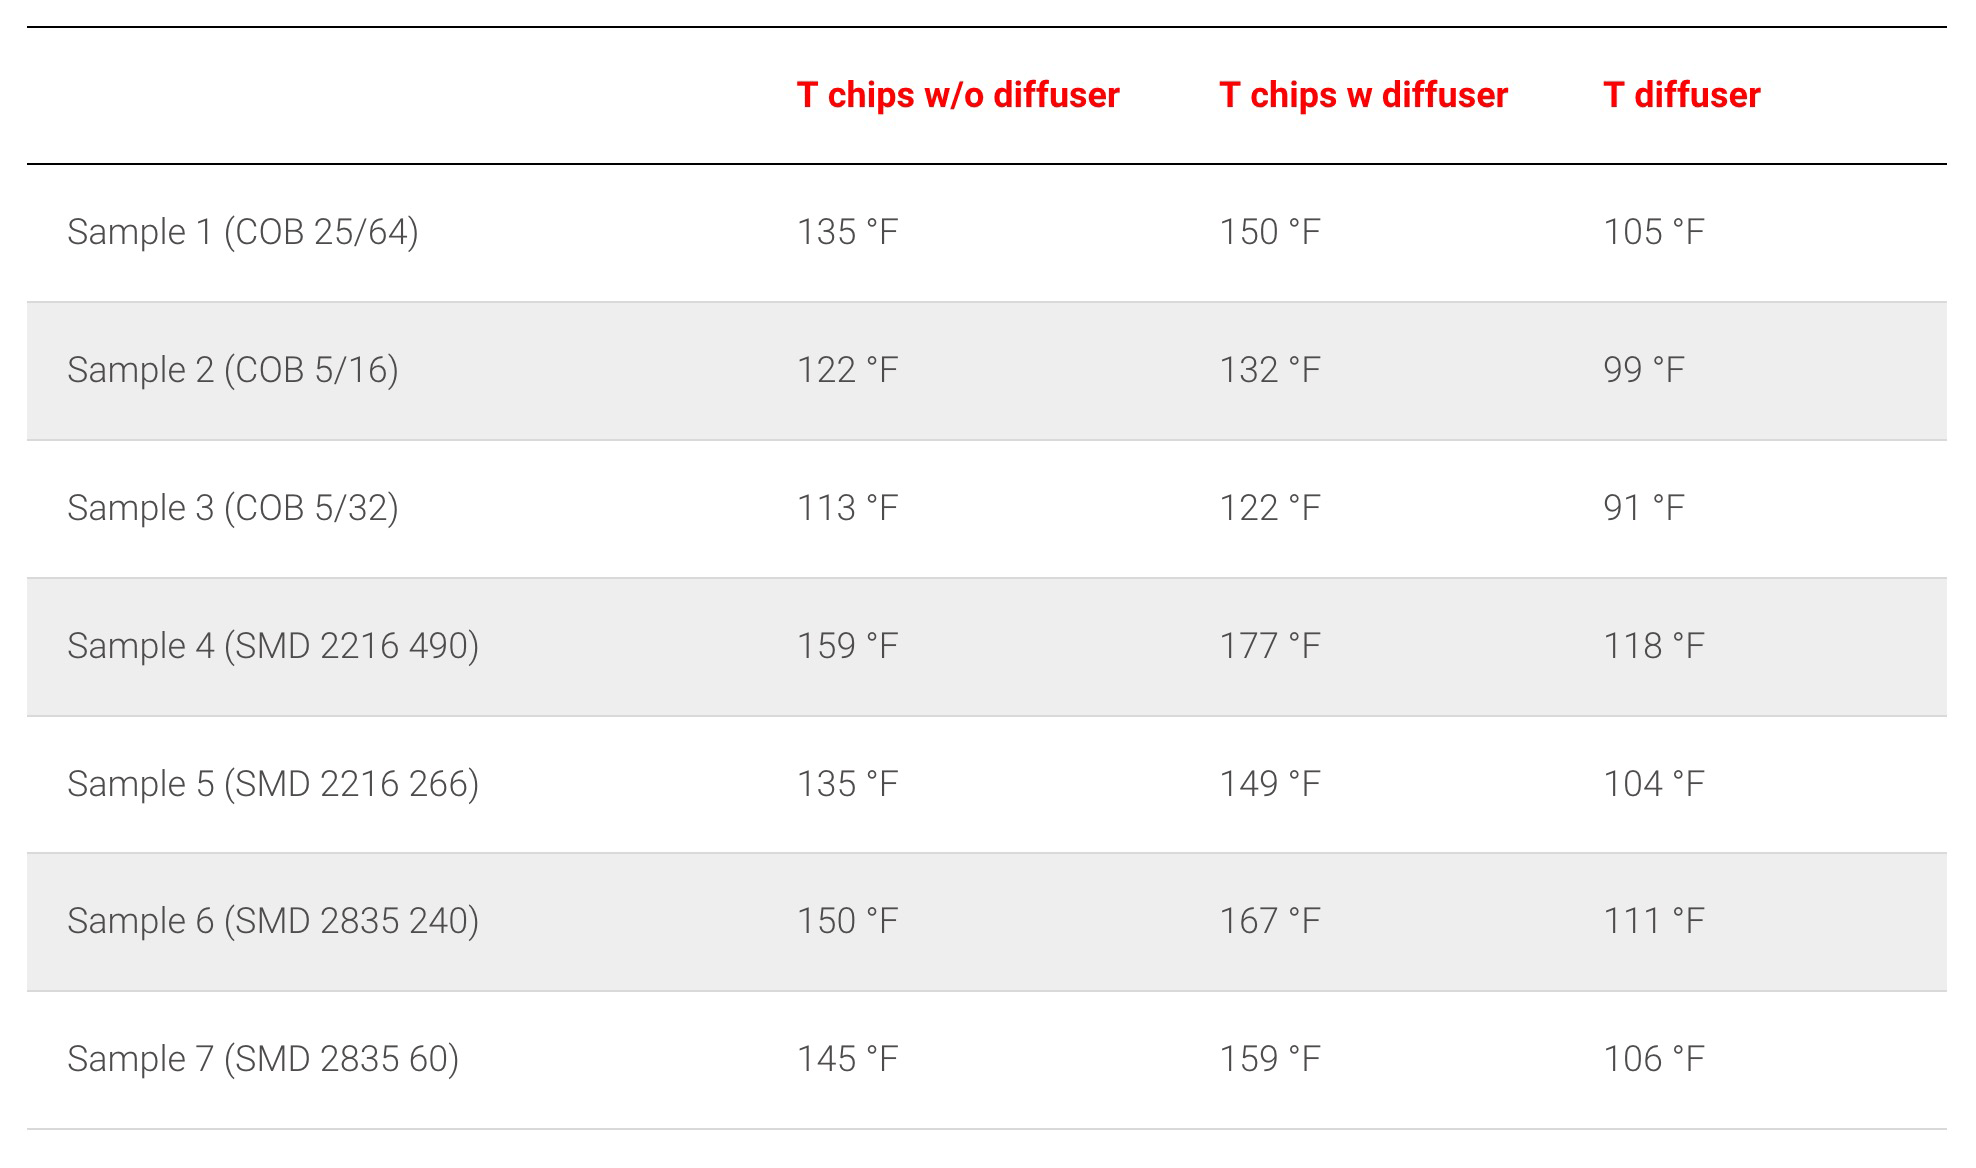This screenshot has height=1168, width=1976.
Task: Click the 177 °F value for Sample 4
Action: 1269,646
